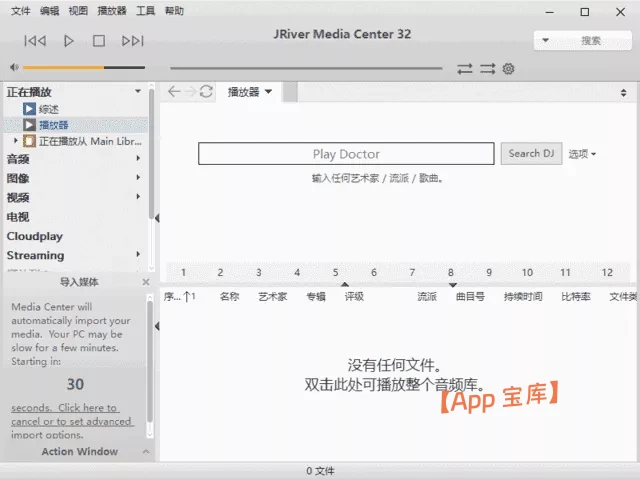Open the gear settings icon
Viewport: 640px width, 480px height.
[x=508, y=69]
